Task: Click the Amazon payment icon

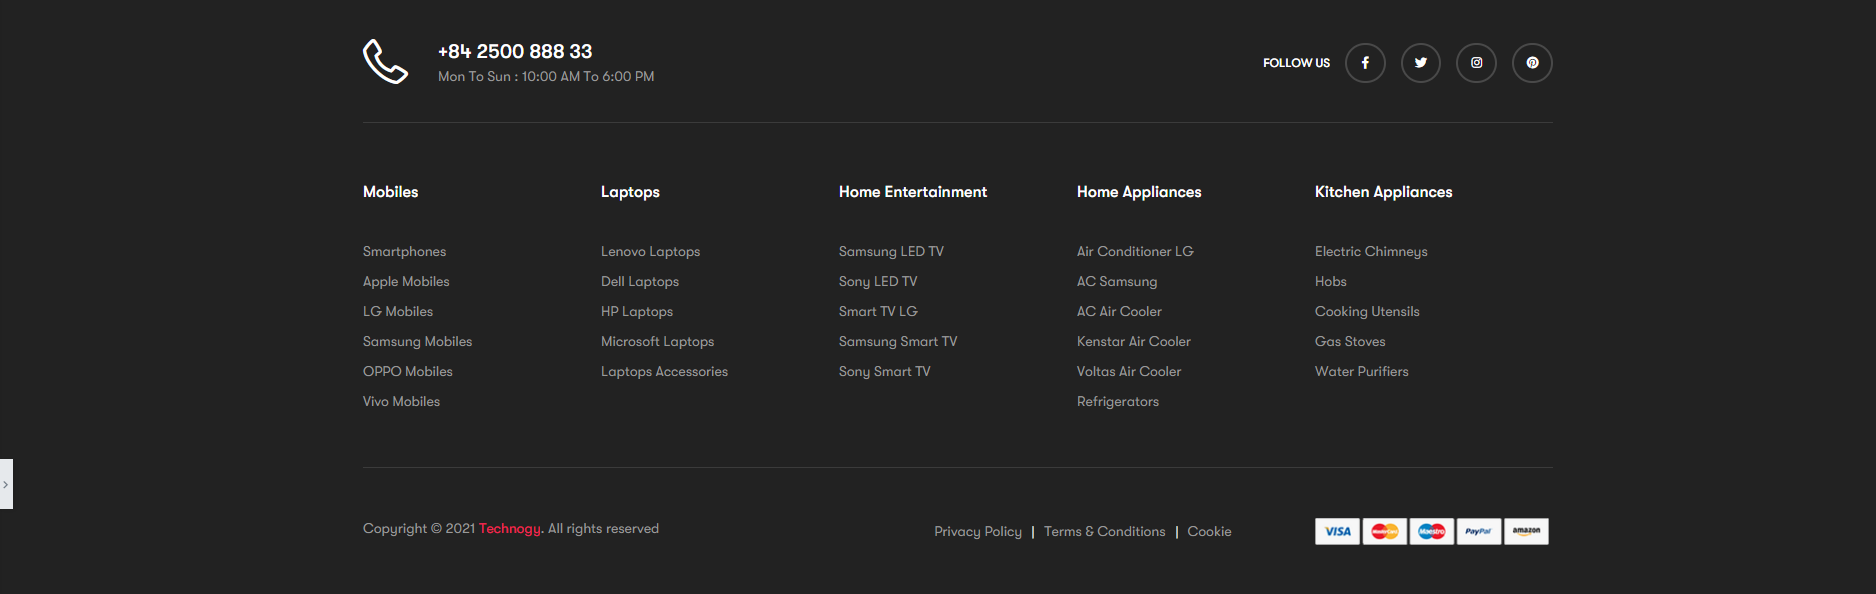Action: [1526, 531]
